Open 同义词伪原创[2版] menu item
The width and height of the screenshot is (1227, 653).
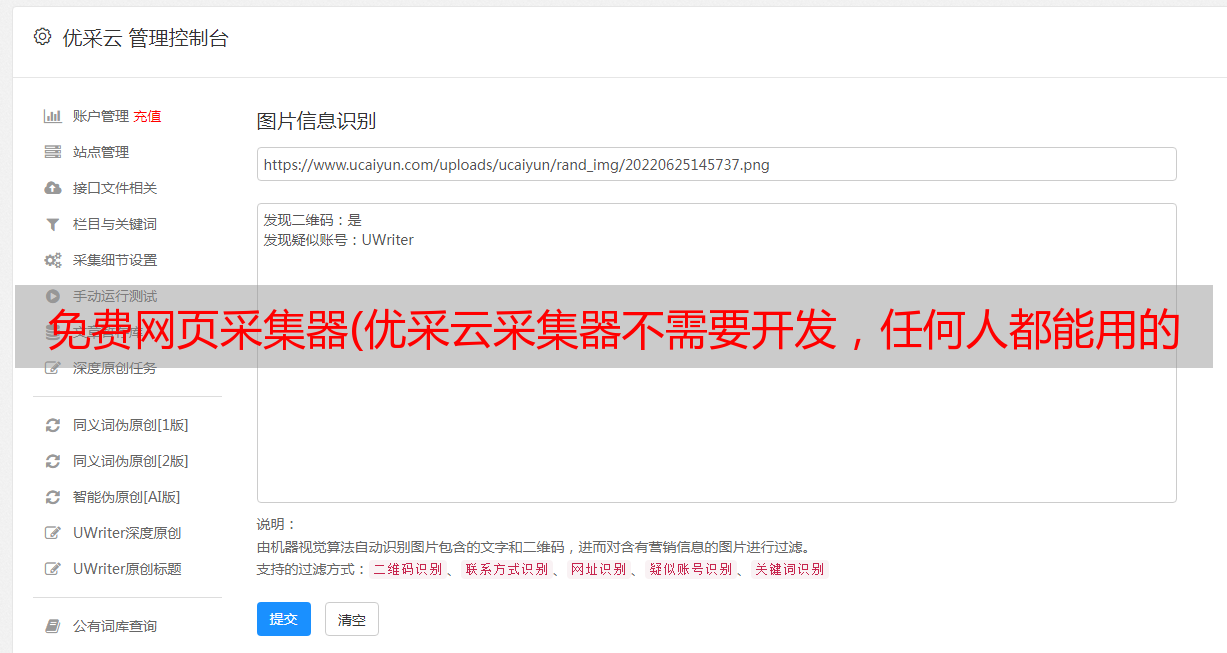click(x=131, y=461)
